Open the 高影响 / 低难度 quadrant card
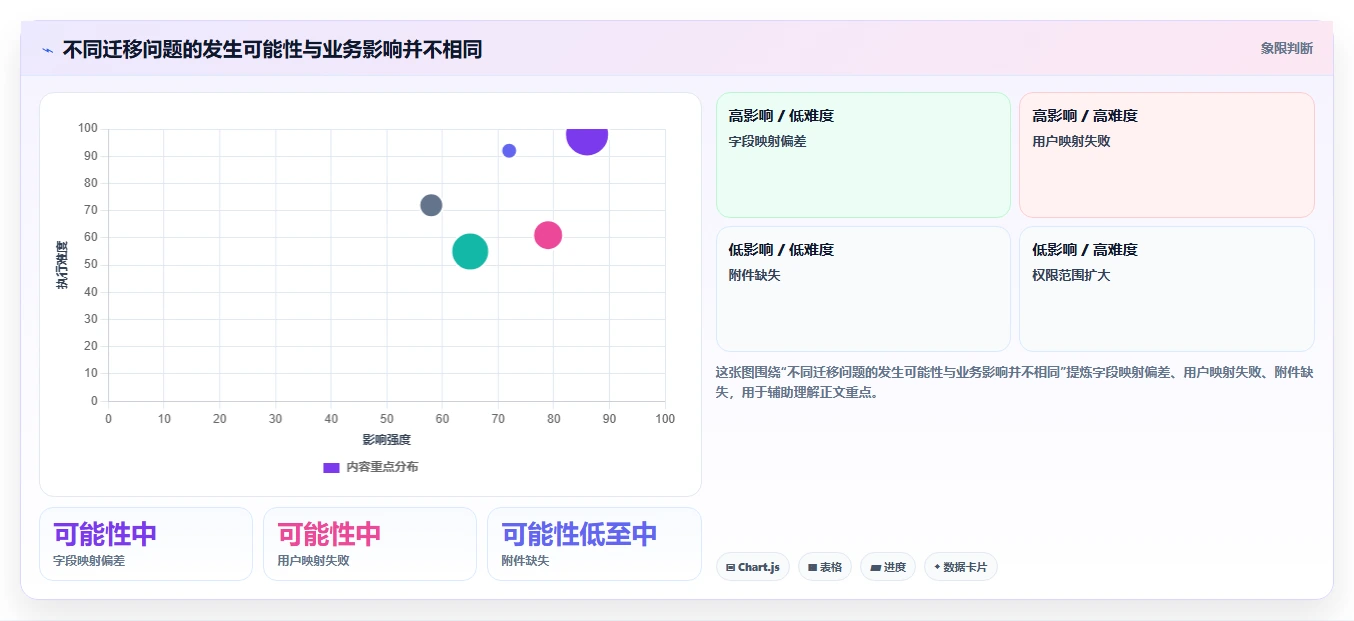Viewport: 1354px width, 621px height. click(863, 155)
